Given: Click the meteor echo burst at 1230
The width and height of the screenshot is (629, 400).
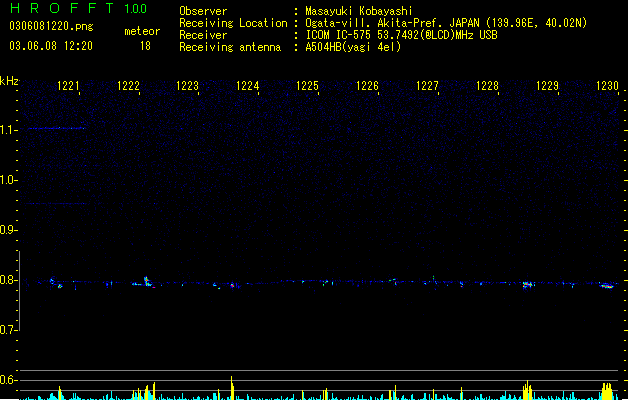Looking at the screenshot, I should click(x=607, y=285).
